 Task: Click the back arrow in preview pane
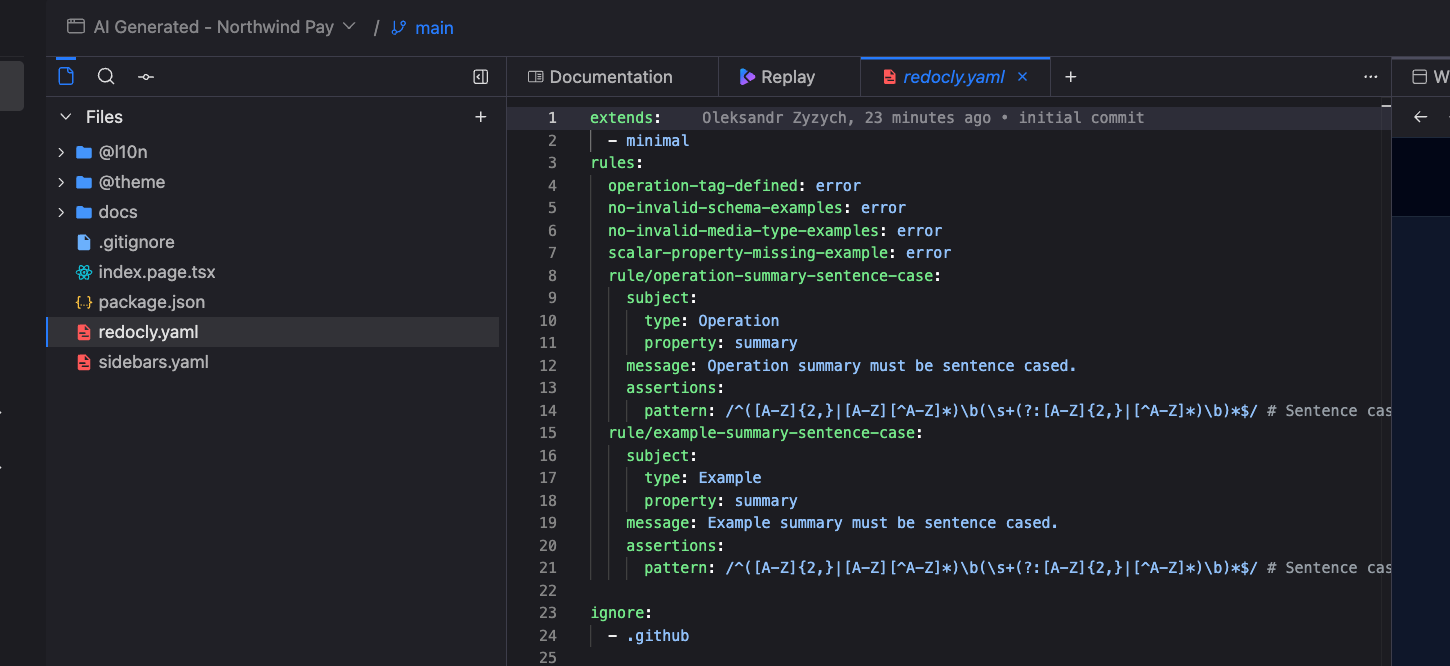(x=1420, y=117)
